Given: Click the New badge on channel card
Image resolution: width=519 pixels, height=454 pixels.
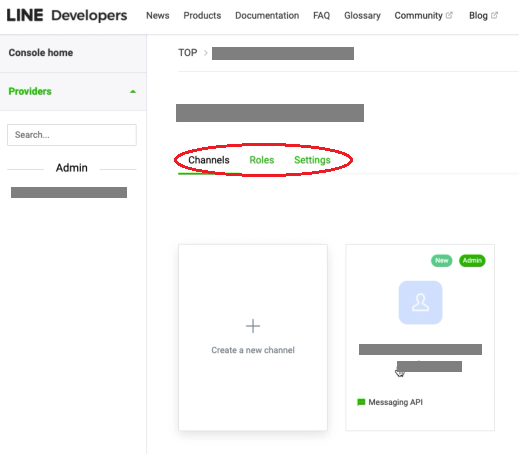Looking at the screenshot, I should 441,260.
